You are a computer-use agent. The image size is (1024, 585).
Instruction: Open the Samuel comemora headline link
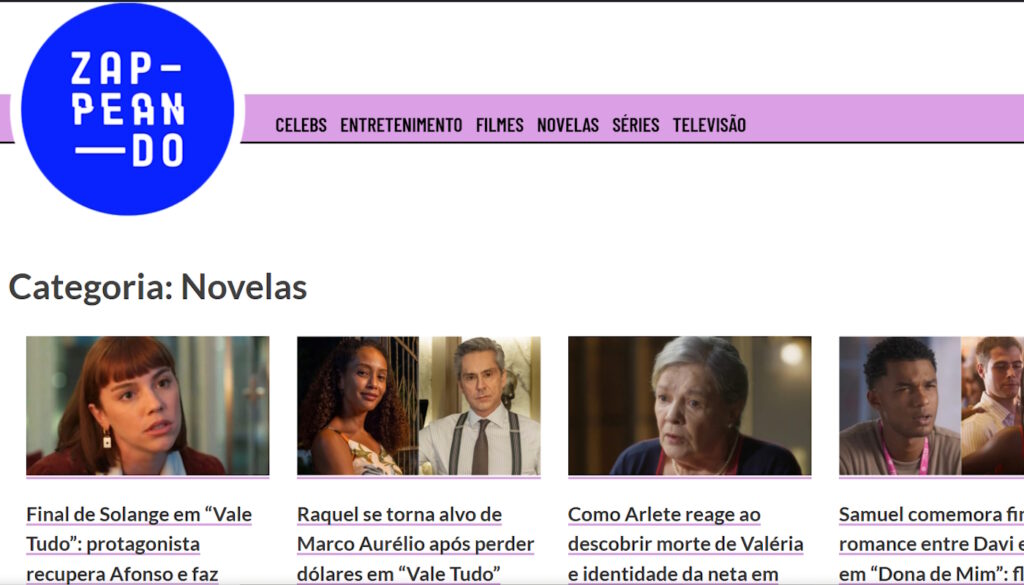click(931, 545)
